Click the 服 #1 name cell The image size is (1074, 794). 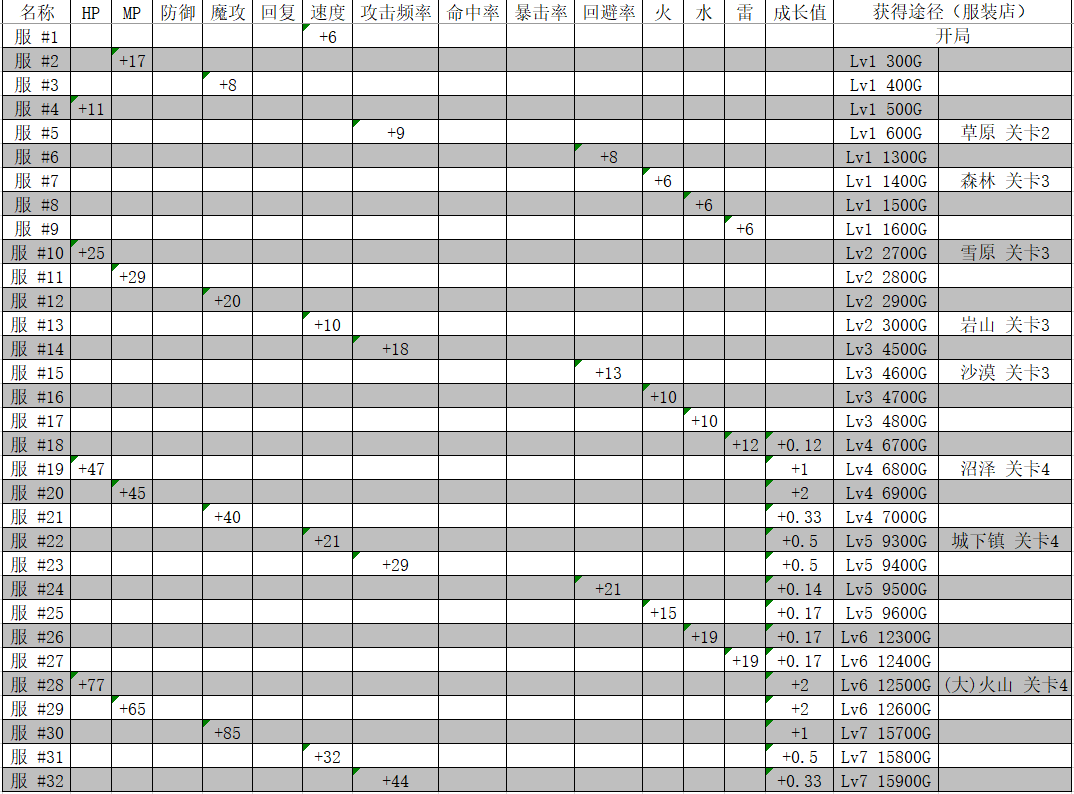pos(36,36)
